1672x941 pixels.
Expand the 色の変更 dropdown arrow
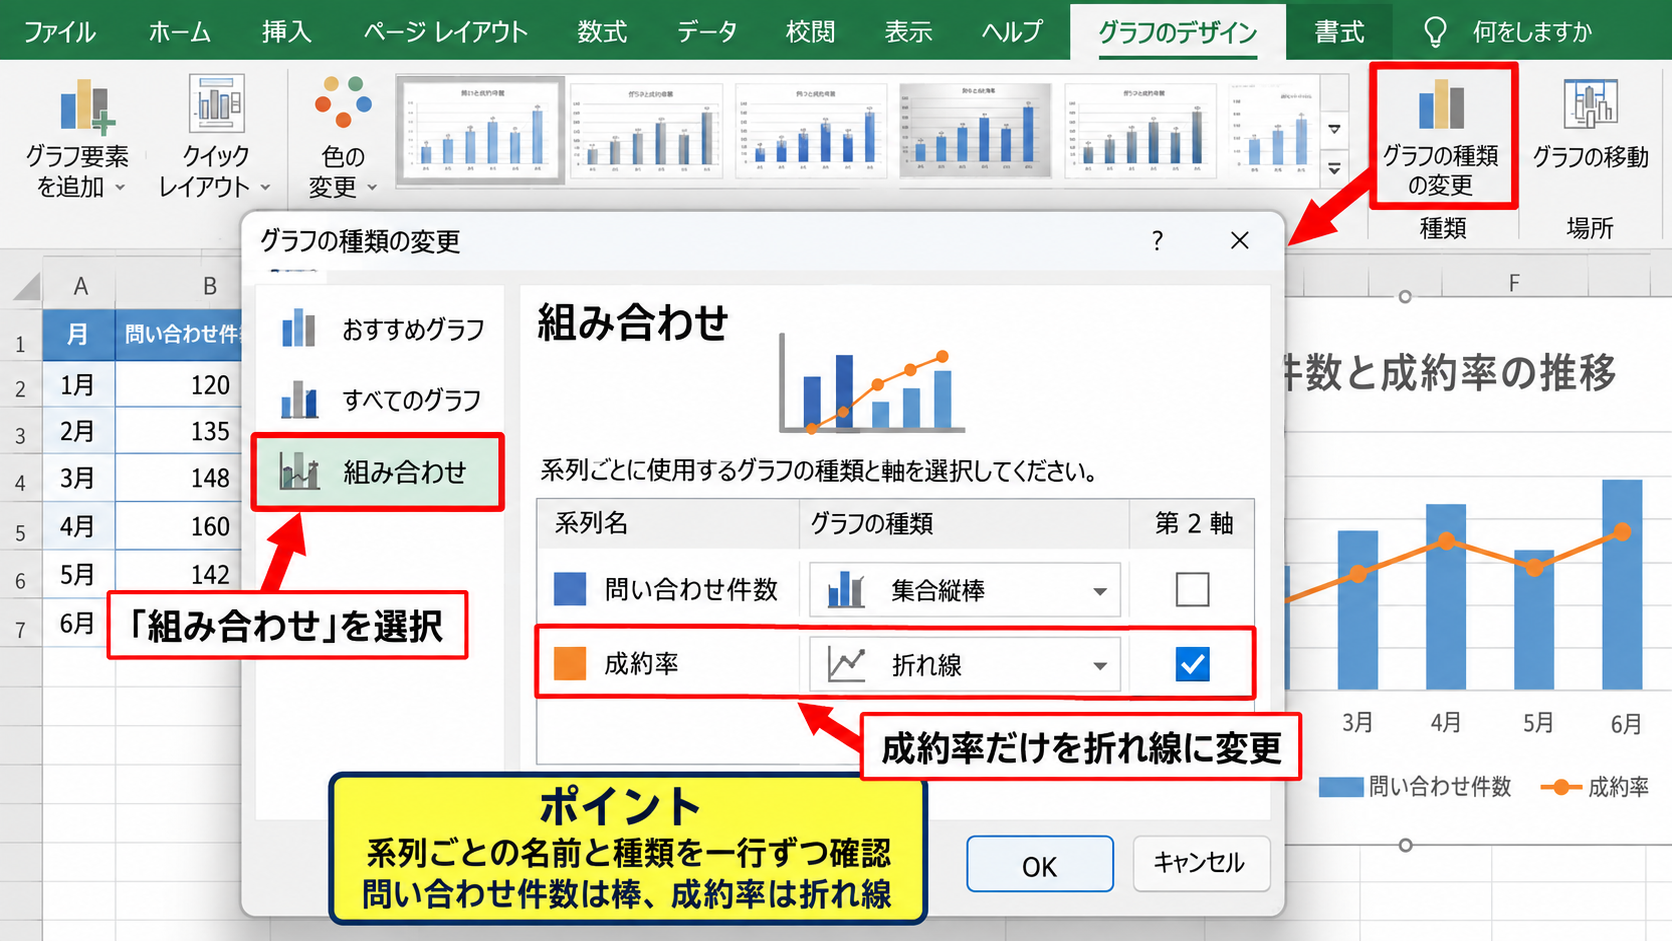[372, 187]
